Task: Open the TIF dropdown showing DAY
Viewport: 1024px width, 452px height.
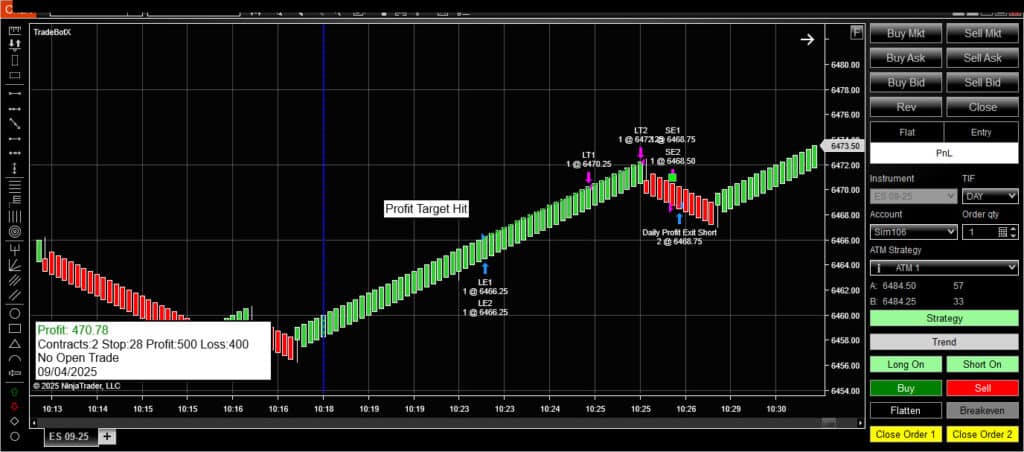Action: pos(990,195)
